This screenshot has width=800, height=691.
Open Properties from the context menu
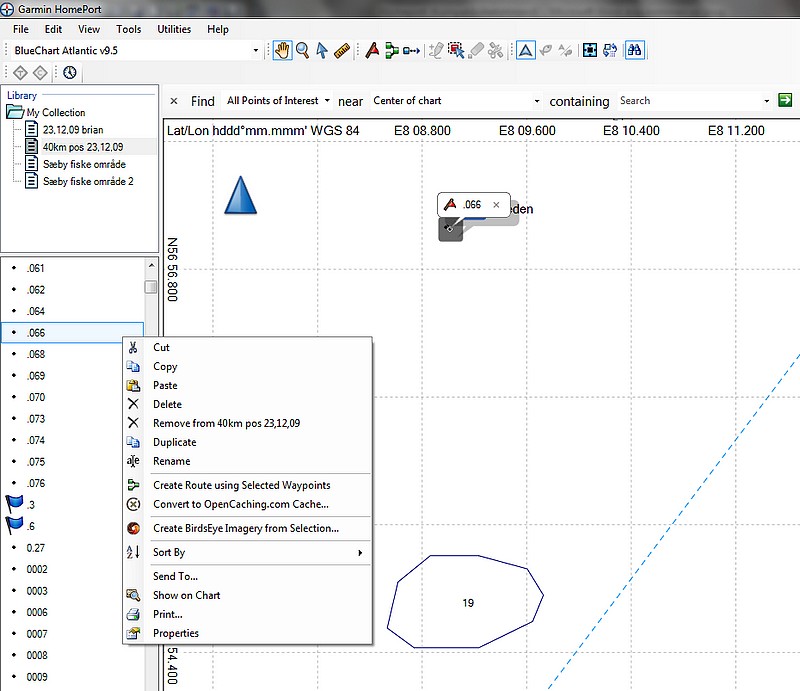pyautogui.click(x=247, y=633)
